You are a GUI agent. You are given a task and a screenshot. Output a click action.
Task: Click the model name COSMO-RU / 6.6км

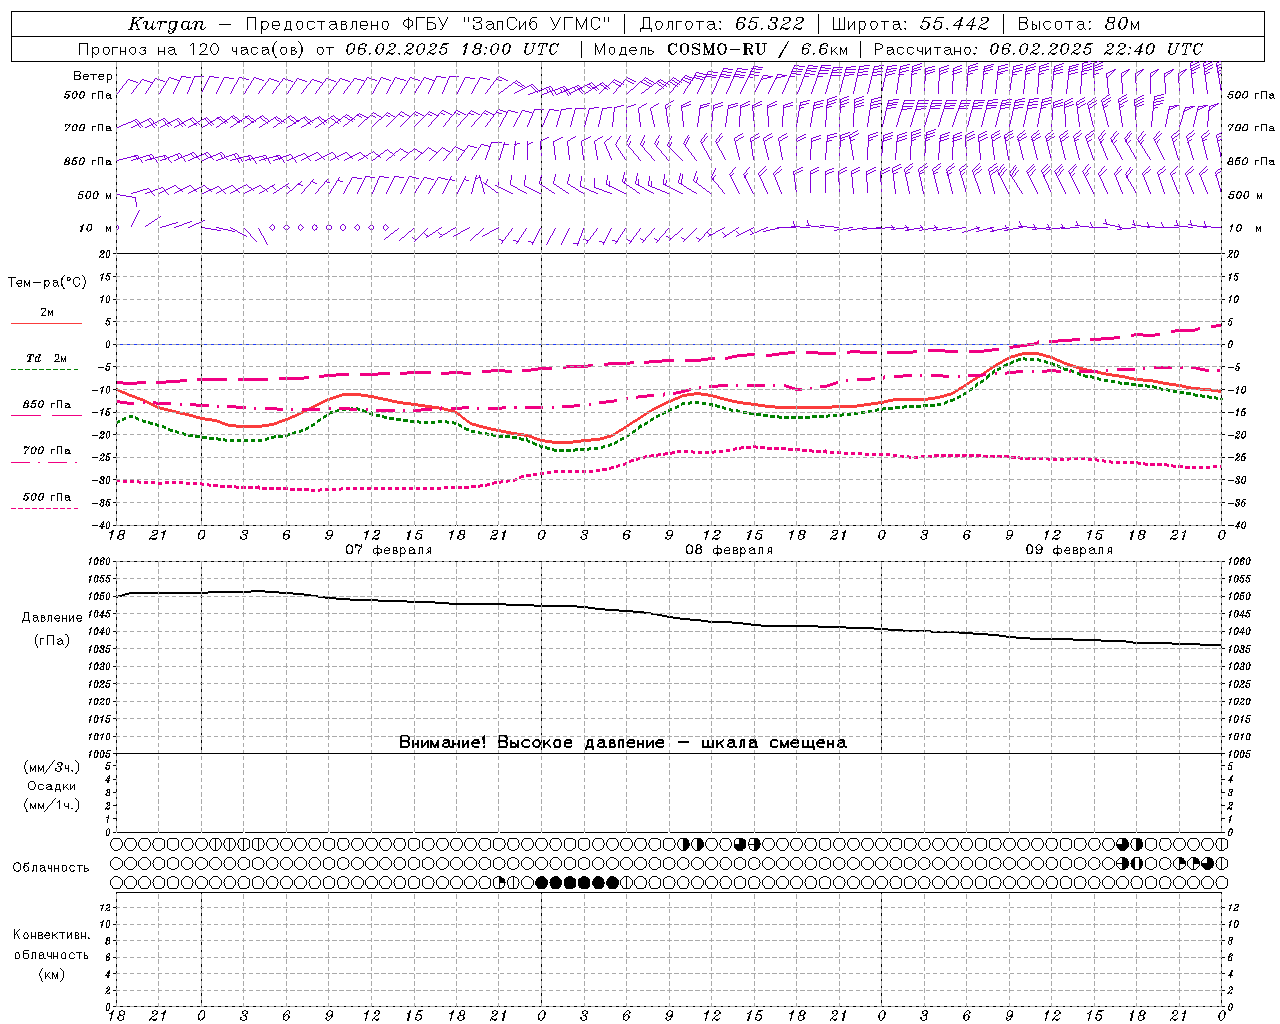tap(757, 49)
